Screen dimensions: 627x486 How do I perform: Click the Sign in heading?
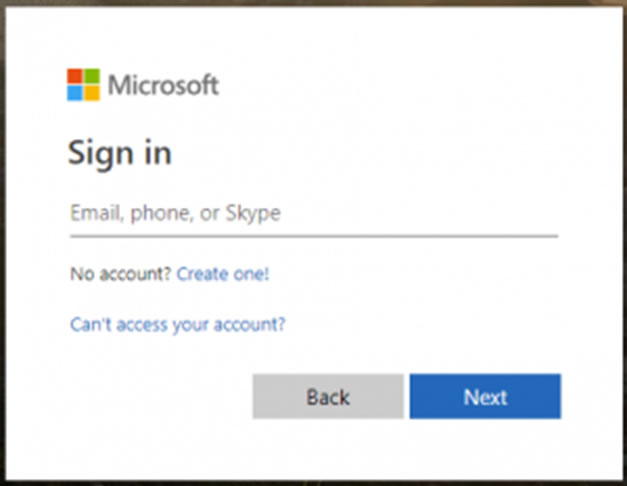tap(120, 154)
